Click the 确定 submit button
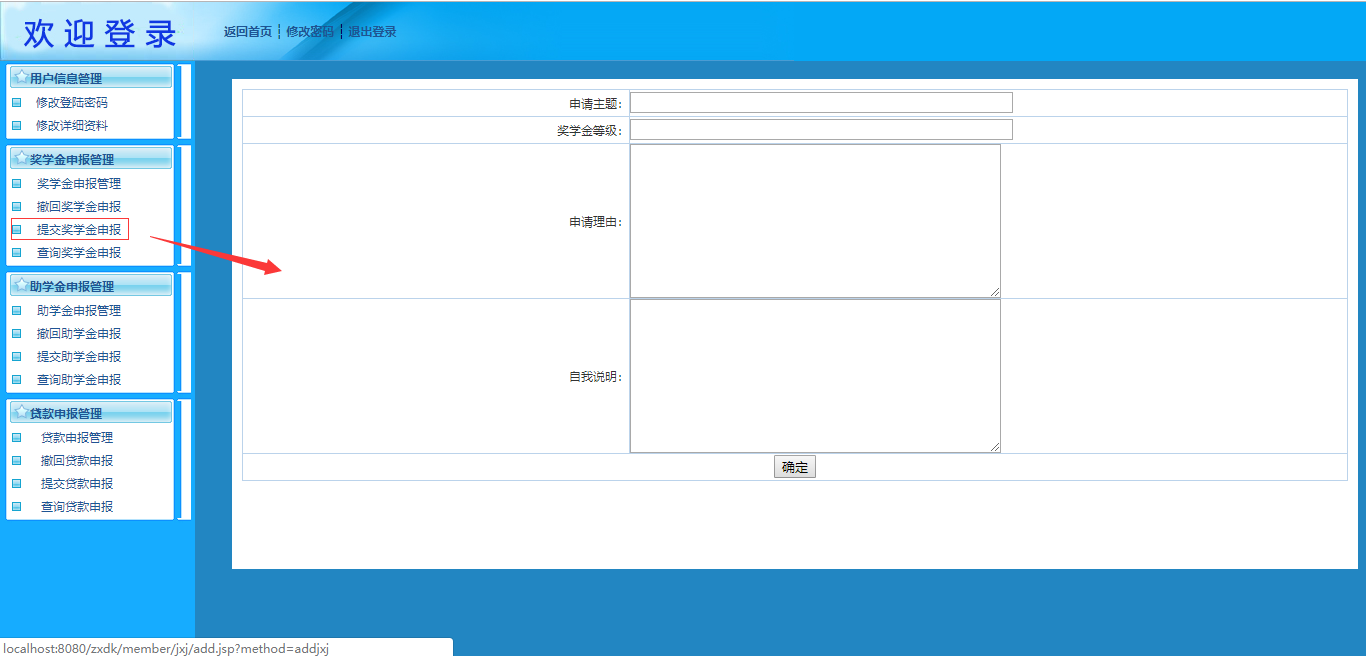This screenshot has height=656, width=1366. pos(794,467)
